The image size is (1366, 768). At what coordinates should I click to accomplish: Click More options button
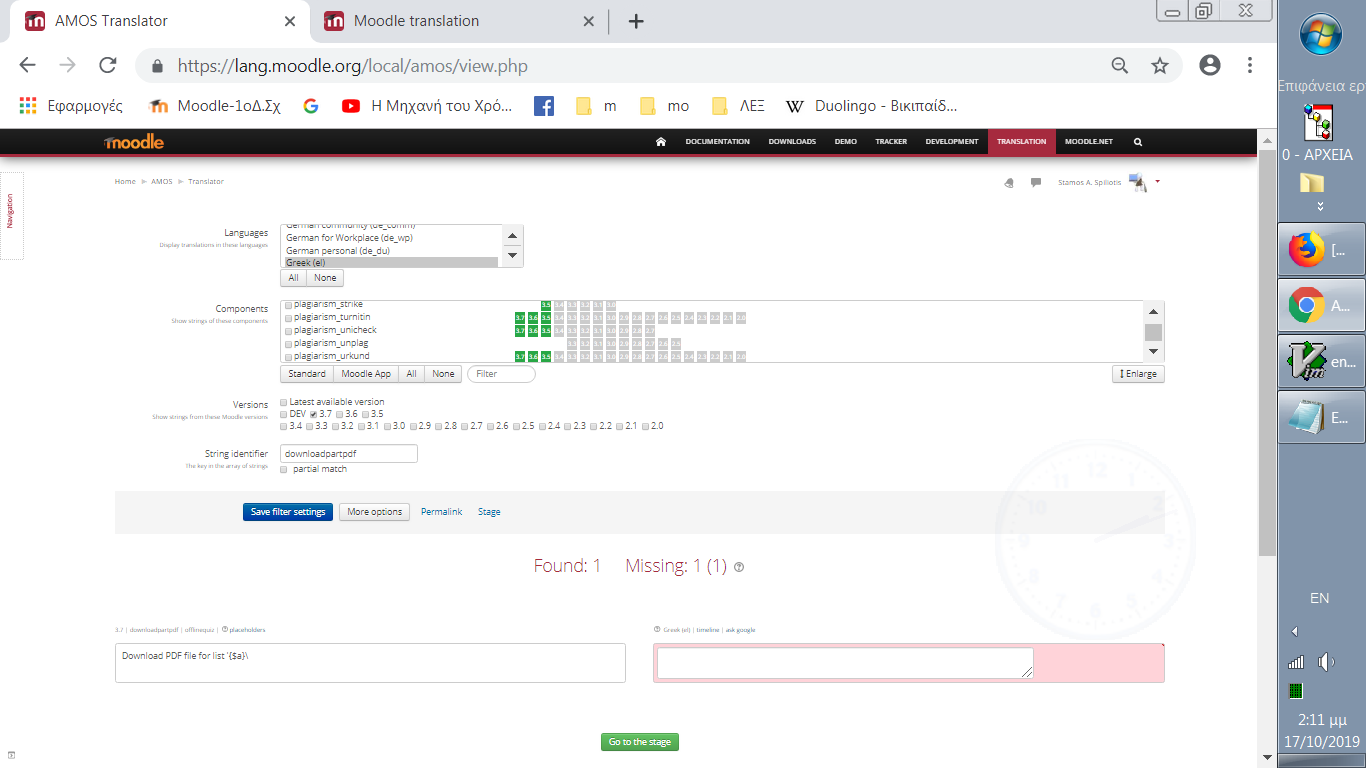tap(374, 512)
